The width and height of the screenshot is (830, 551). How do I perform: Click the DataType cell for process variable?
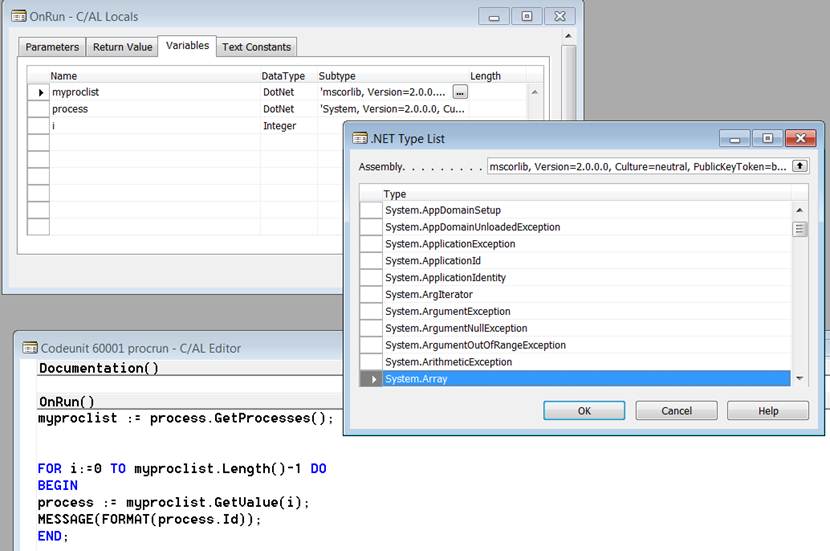click(285, 109)
